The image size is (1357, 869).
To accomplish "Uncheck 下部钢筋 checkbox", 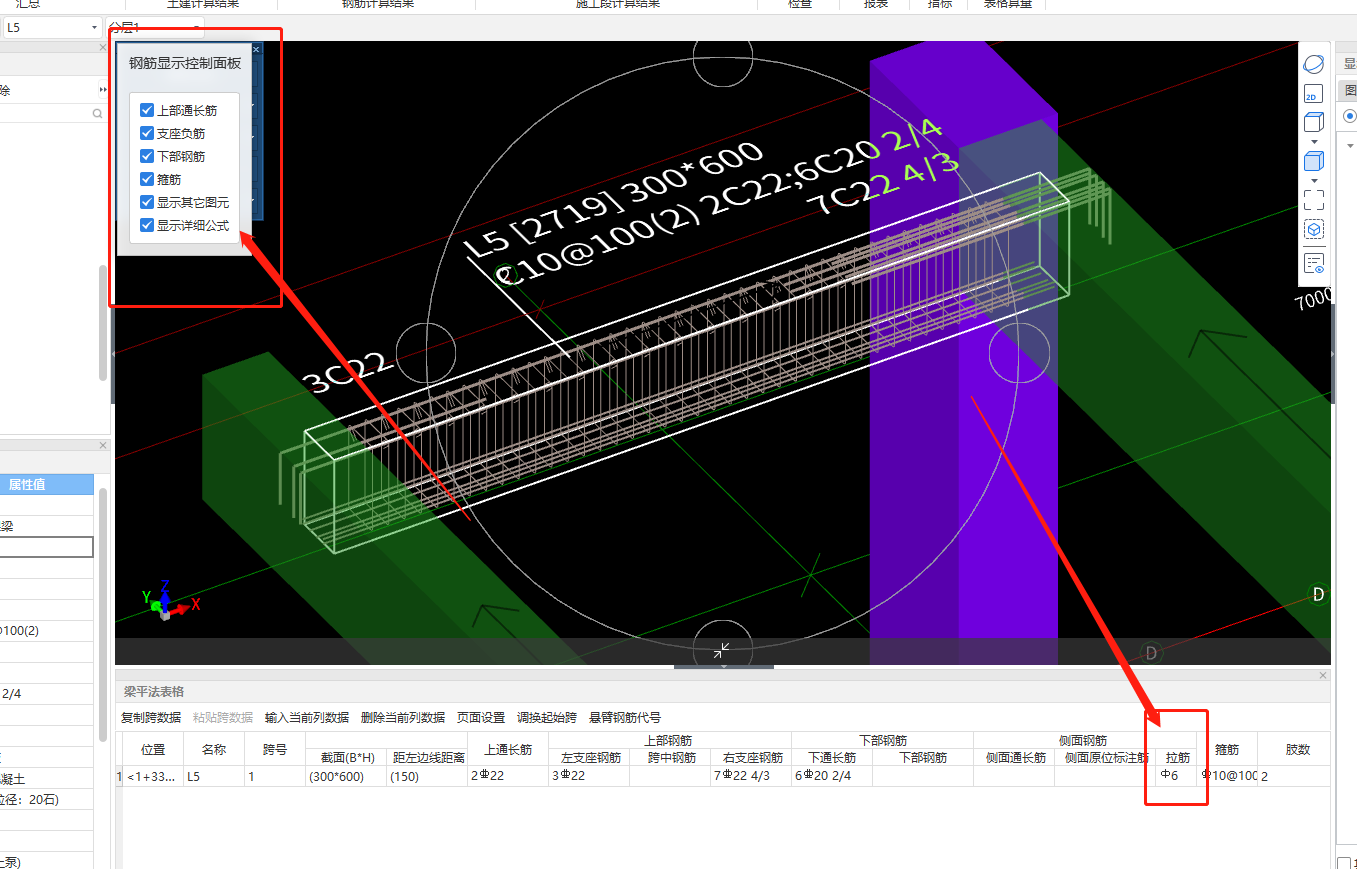I will point(147,156).
